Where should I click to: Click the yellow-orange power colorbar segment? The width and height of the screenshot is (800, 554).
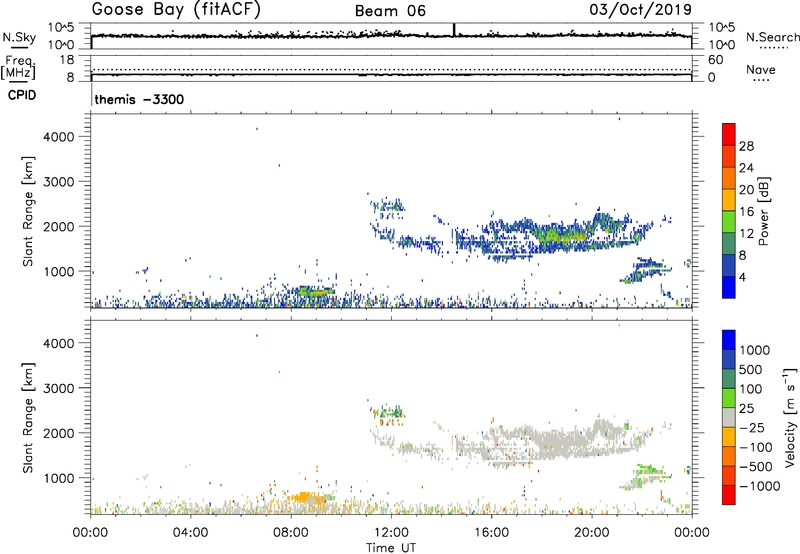pos(729,199)
